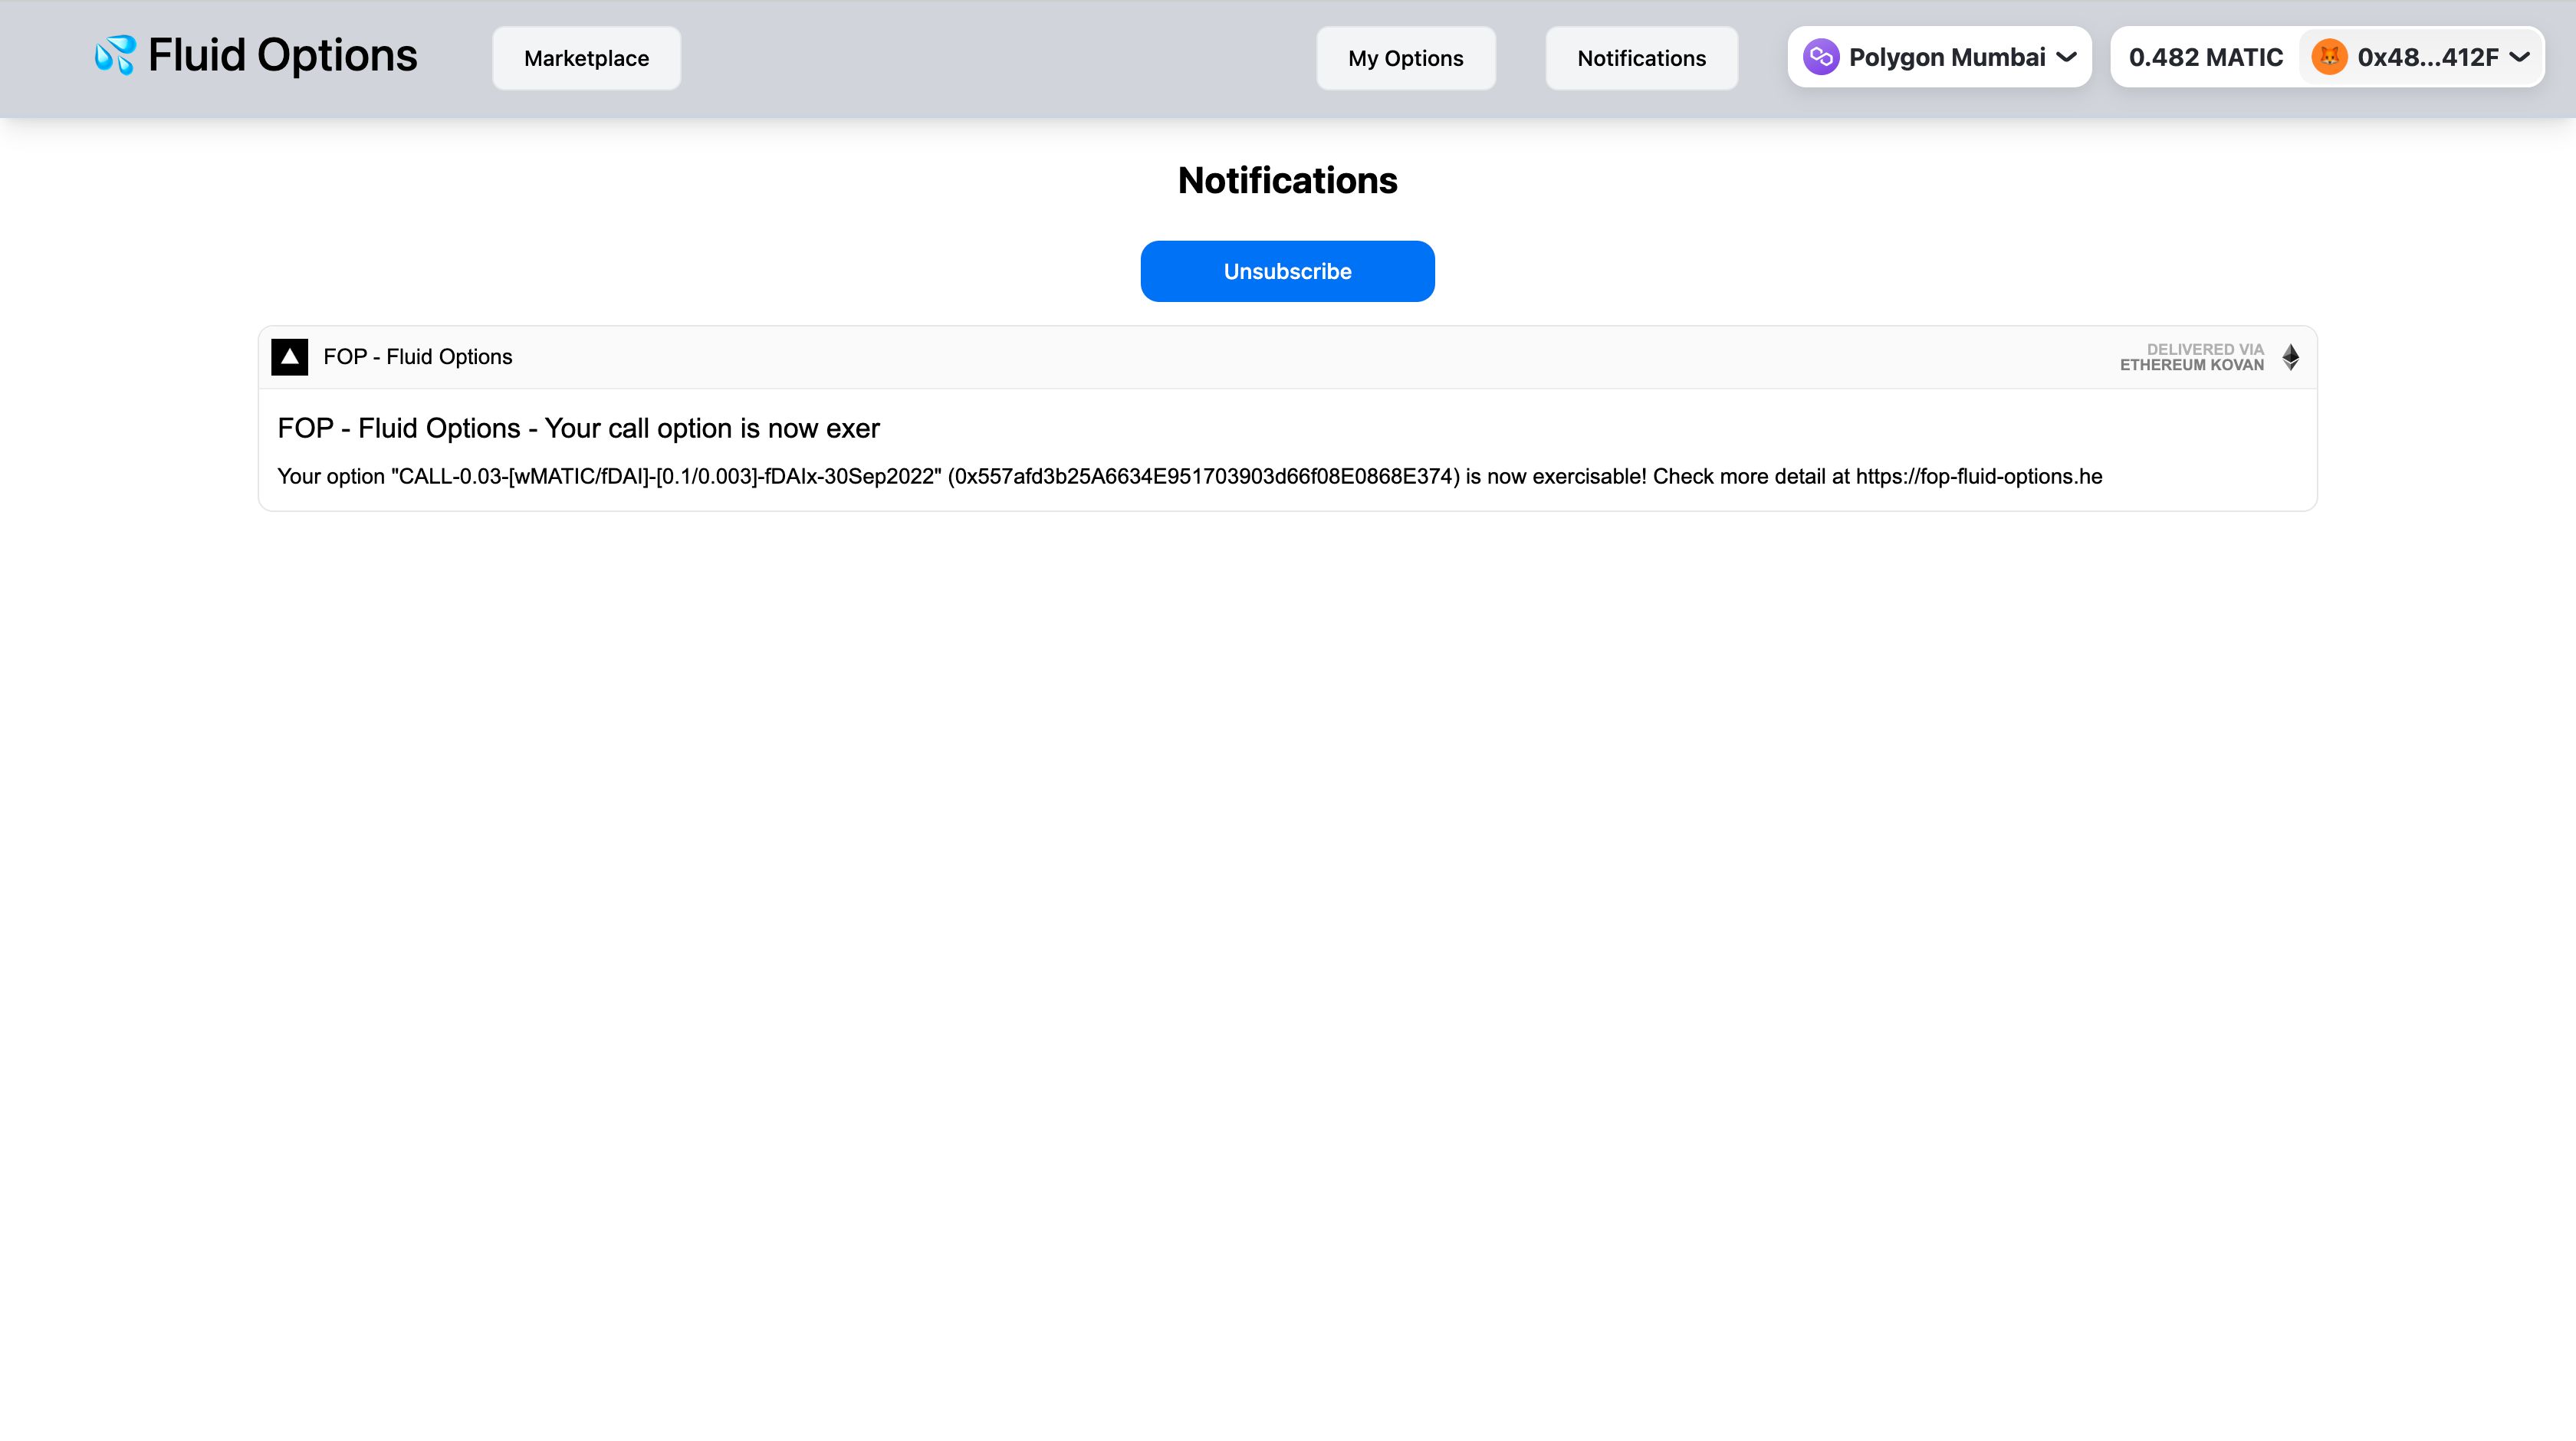
Task: Open the Marketplace page
Action: coord(586,58)
